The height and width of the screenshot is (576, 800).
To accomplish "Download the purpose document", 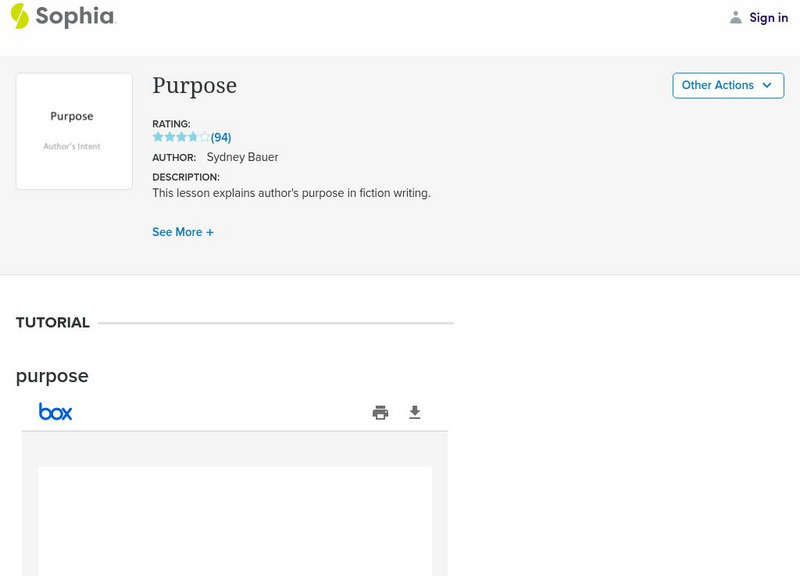I will [415, 412].
